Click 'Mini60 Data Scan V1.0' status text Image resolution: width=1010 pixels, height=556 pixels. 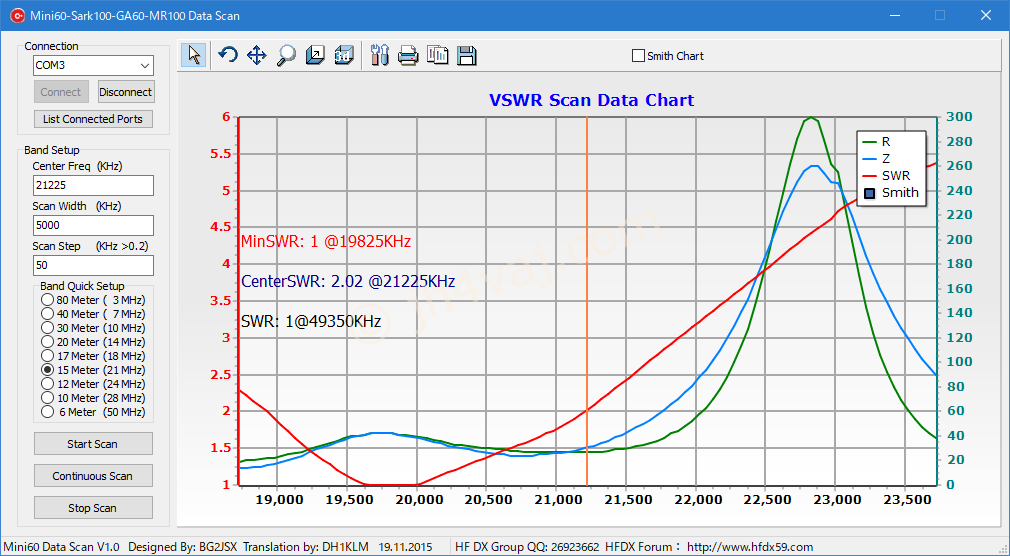click(x=62, y=547)
